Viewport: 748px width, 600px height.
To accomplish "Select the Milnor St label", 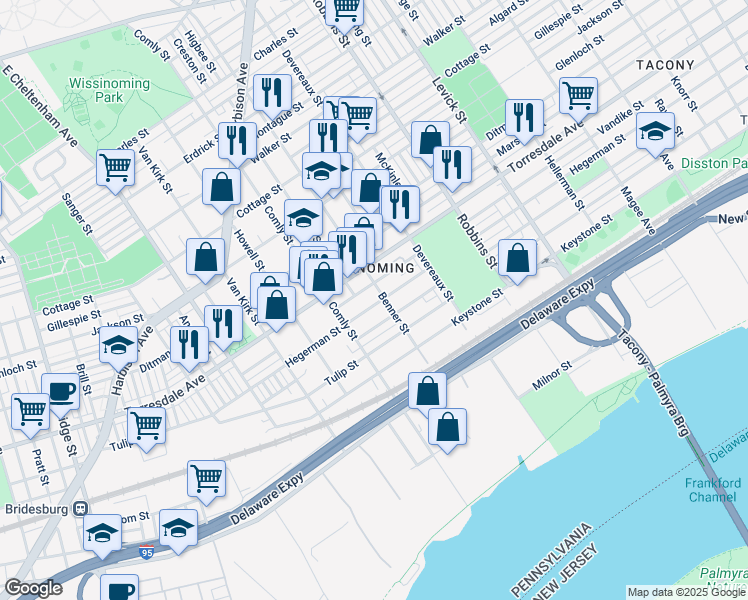I will click(x=552, y=375).
